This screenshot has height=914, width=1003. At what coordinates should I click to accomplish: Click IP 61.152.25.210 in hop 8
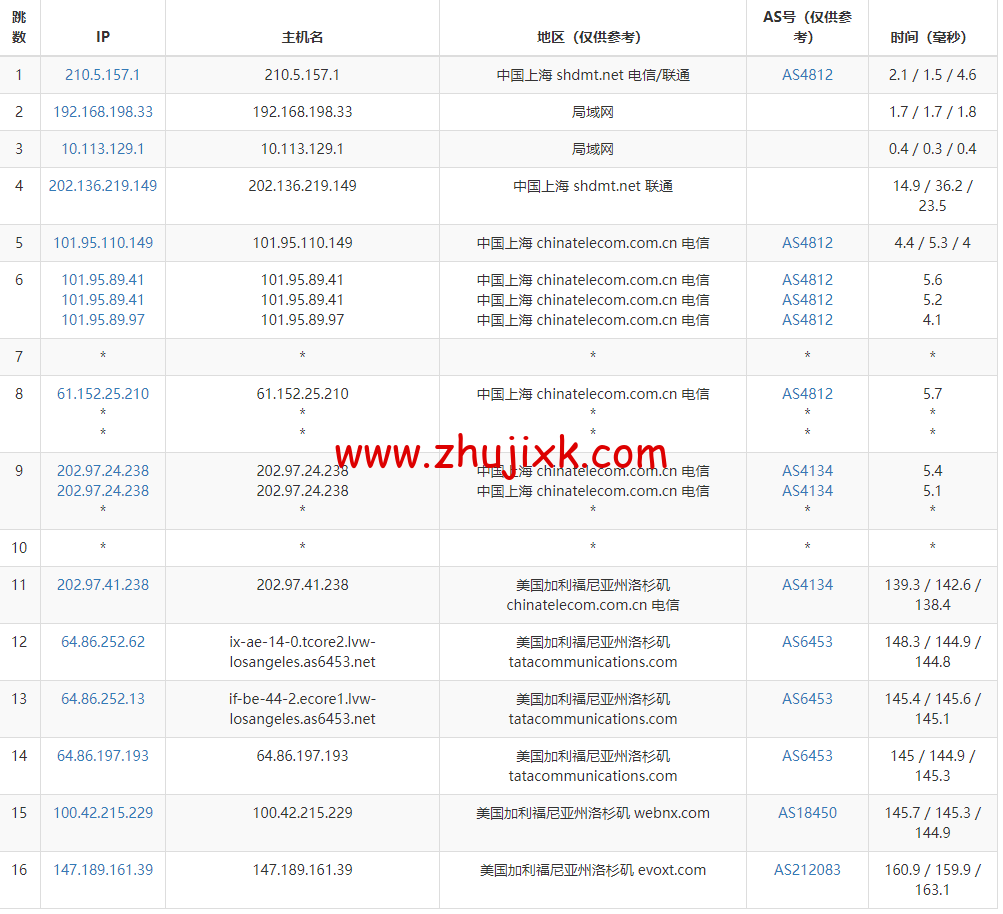102,394
